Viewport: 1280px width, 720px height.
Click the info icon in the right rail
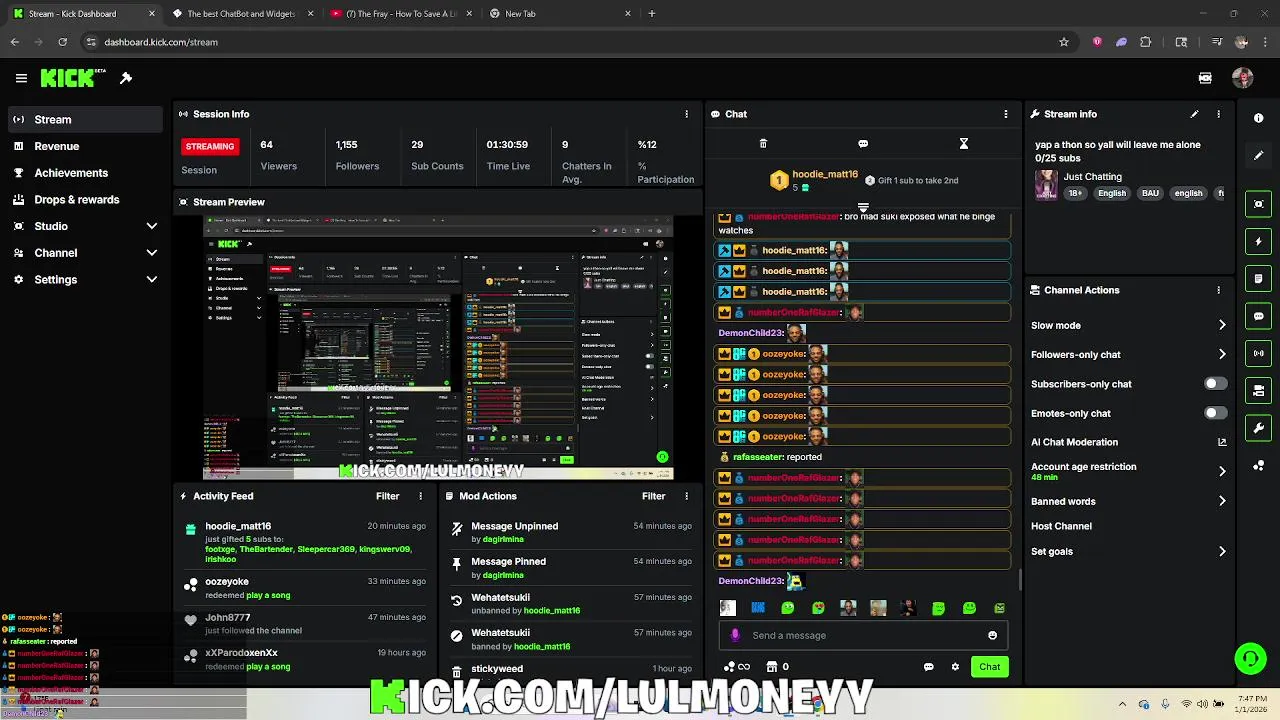[1259, 118]
